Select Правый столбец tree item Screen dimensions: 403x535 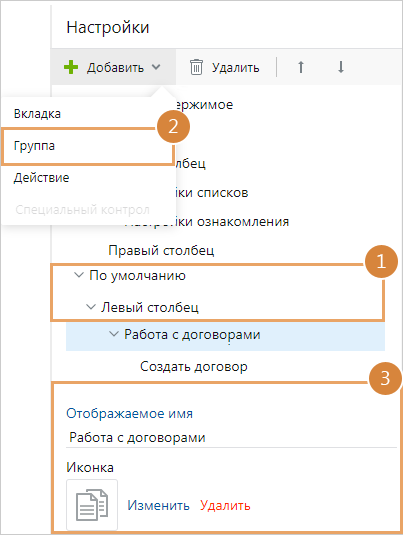[161, 250]
